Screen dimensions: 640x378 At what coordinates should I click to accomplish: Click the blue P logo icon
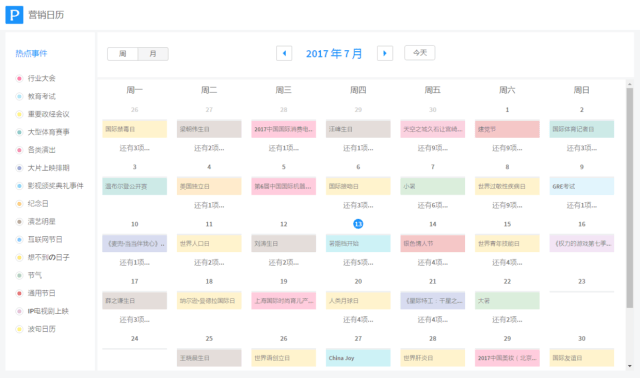[x=14, y=15]
